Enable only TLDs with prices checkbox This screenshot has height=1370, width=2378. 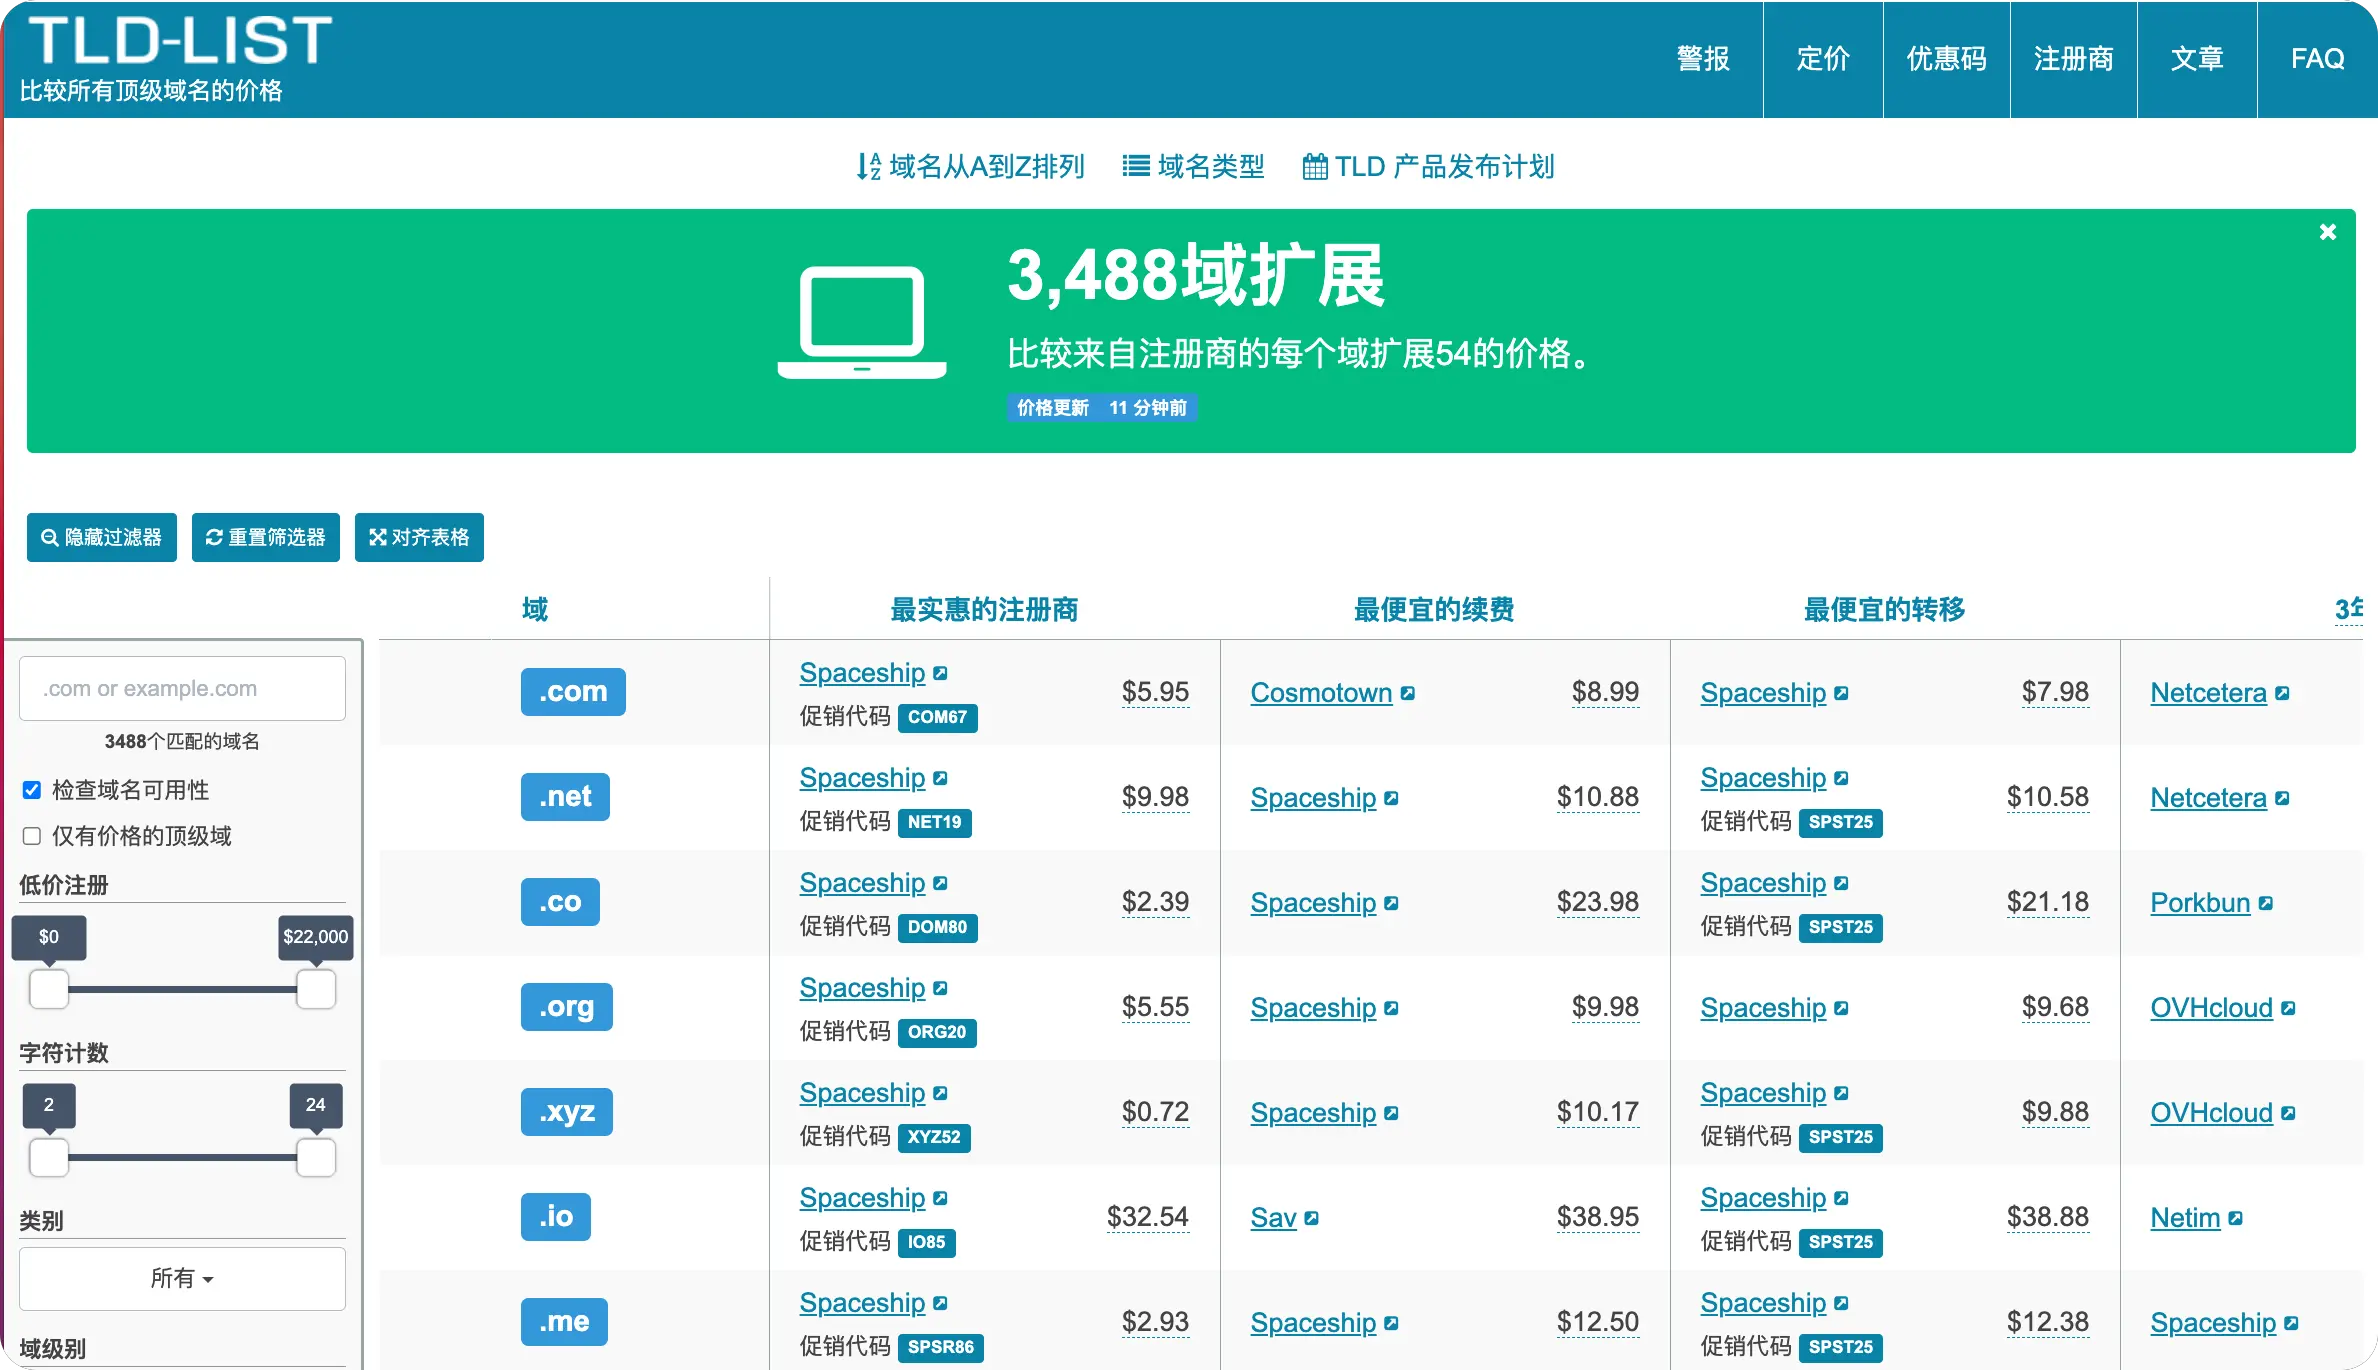coord(32,836)
